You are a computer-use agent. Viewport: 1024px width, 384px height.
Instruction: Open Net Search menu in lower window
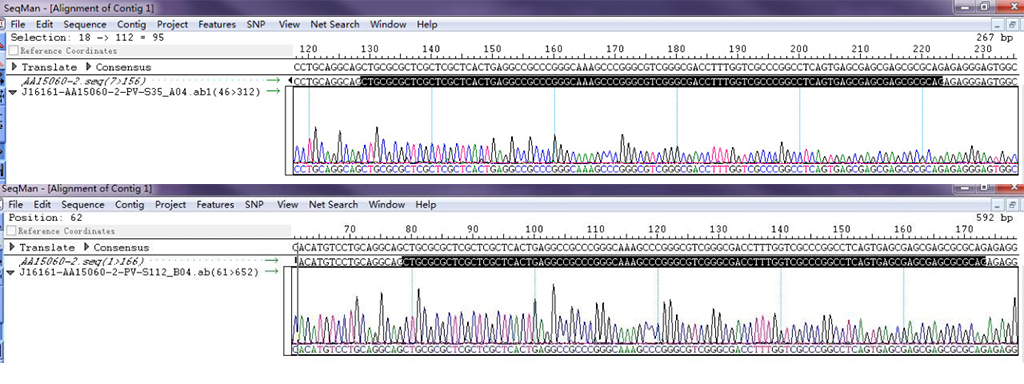(x=333, y=204)
